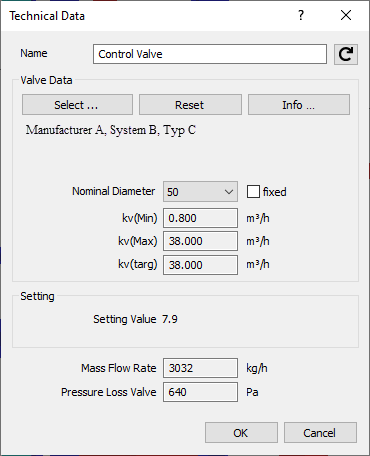Click the kv(Max) label
370x456 pixels.
tap(138, 241)
